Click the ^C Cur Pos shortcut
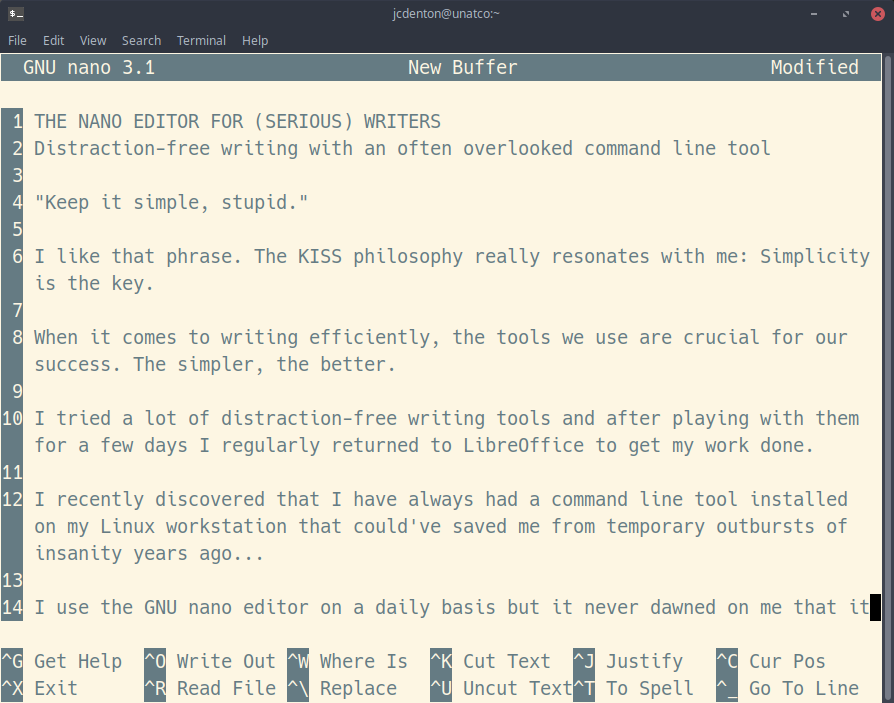Viewport: 894px width, 703px height. click(771, 661)
